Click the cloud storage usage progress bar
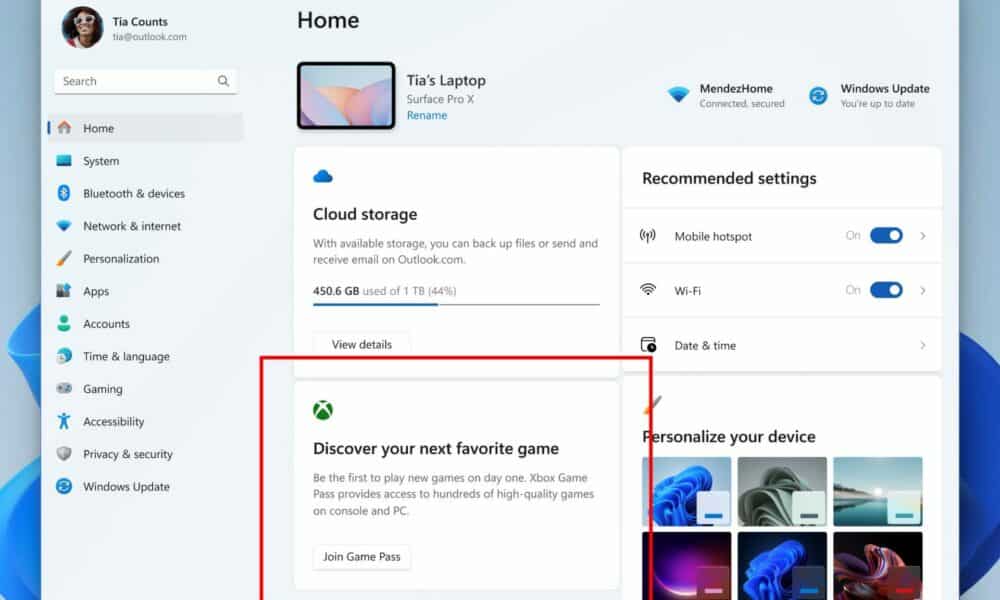 point(456,305)
